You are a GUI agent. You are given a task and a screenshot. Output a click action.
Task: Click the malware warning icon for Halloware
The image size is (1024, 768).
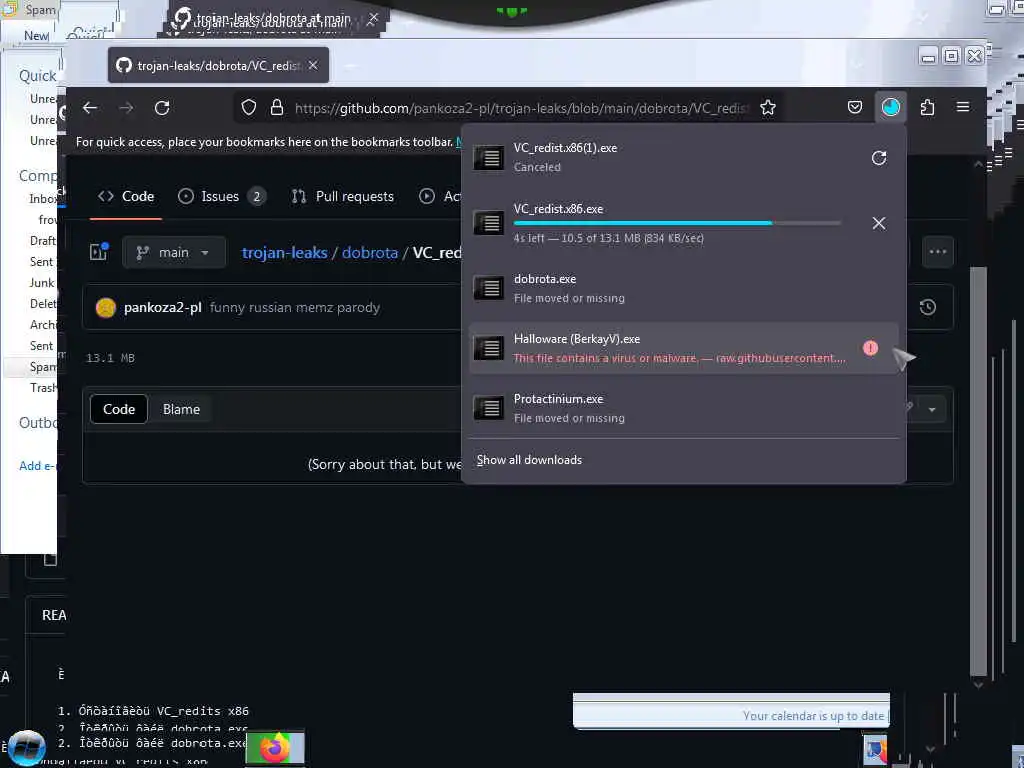click(871, 348)
